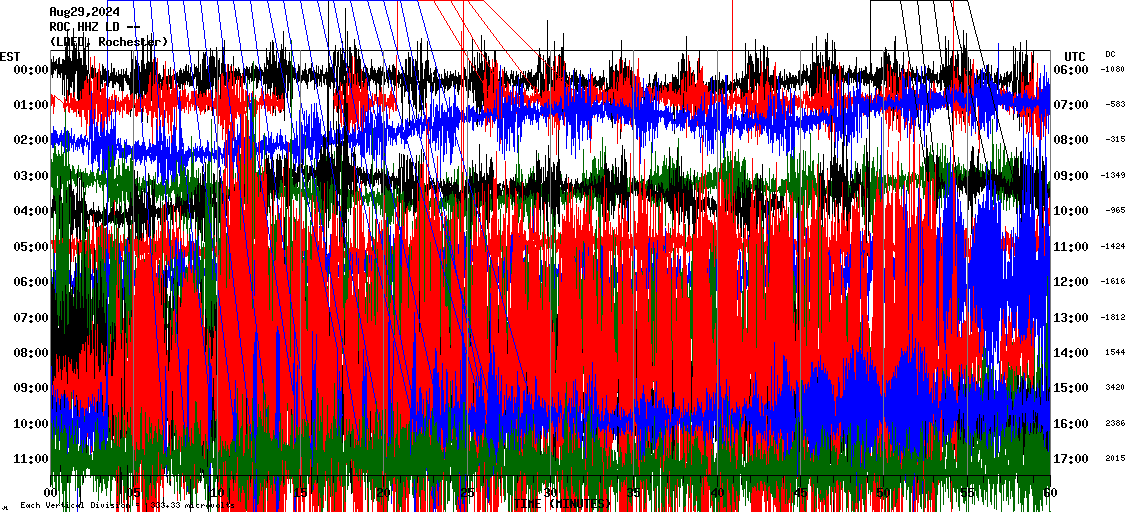Click the Aug29,2024 date label
The width and height of the screenshot is (1130, 519).
(84, 12)
